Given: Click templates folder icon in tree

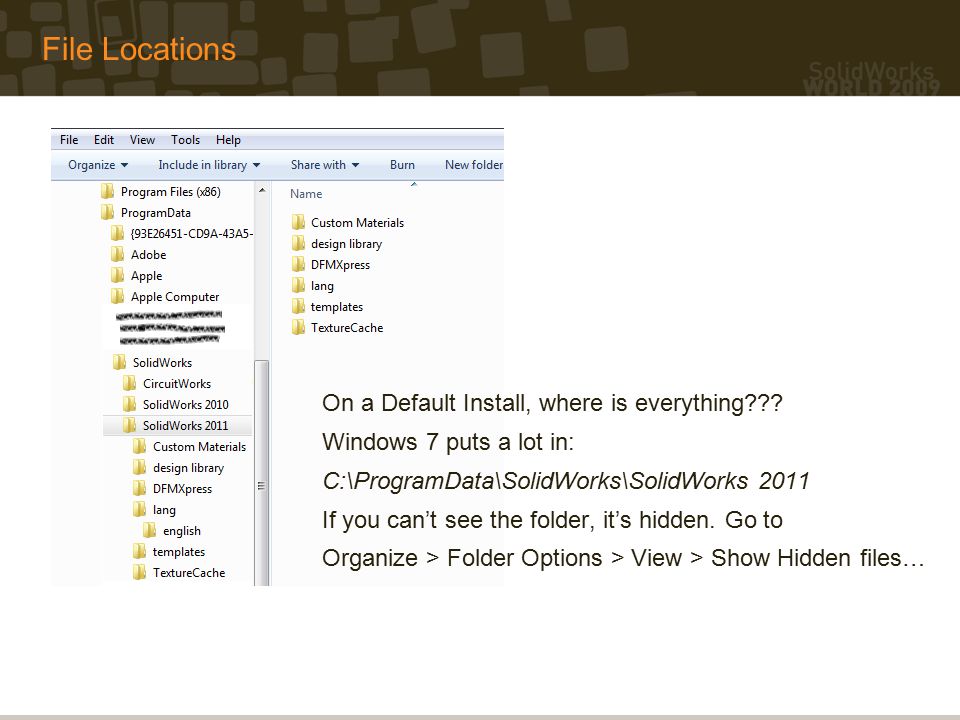Looking at the screenshot, I should tap(139, 551).
